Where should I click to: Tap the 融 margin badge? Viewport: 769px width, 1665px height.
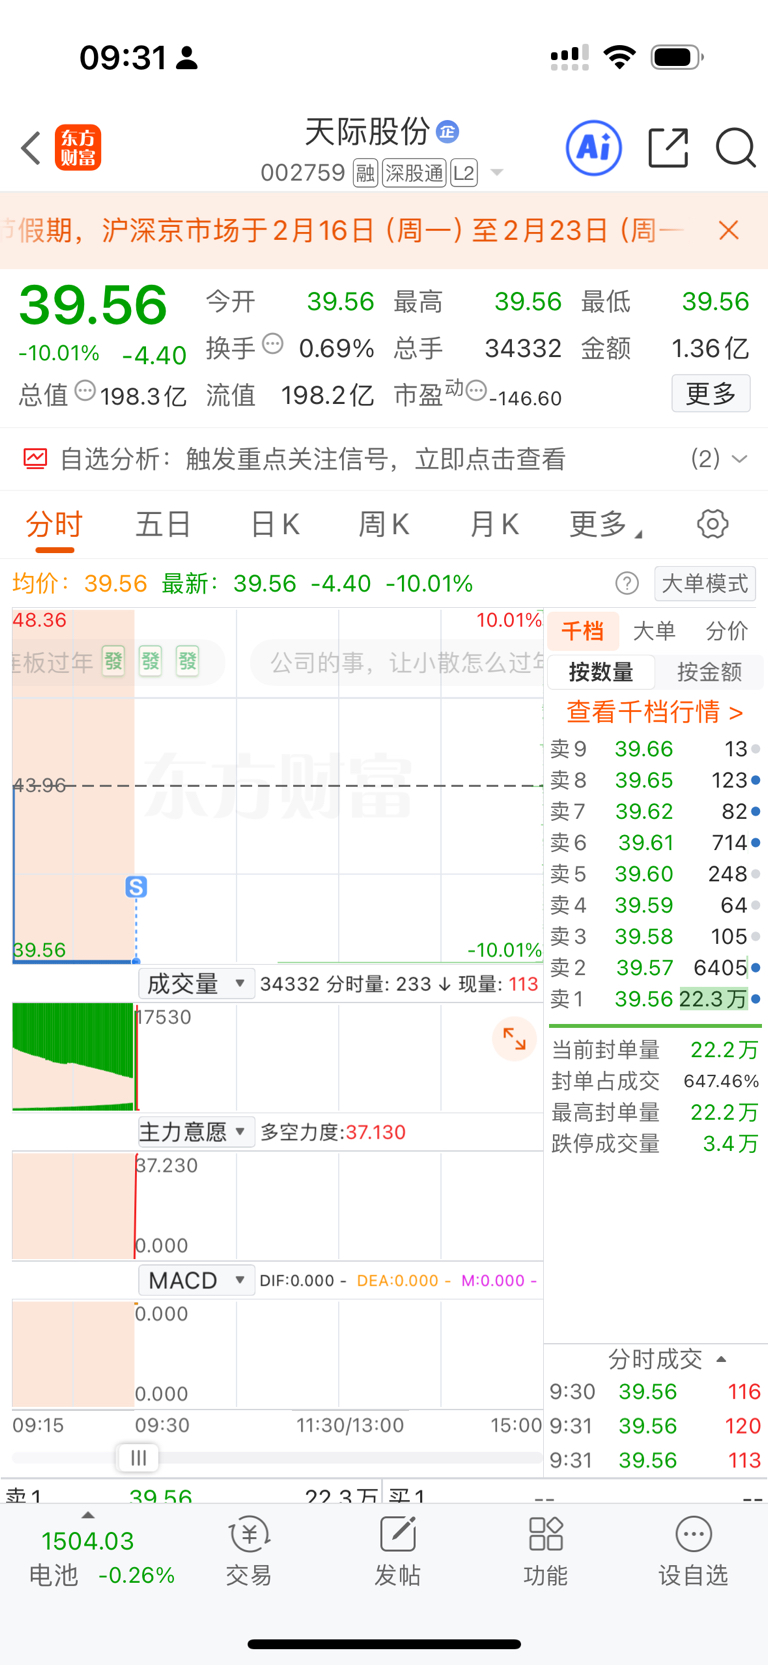coord(365,173)
